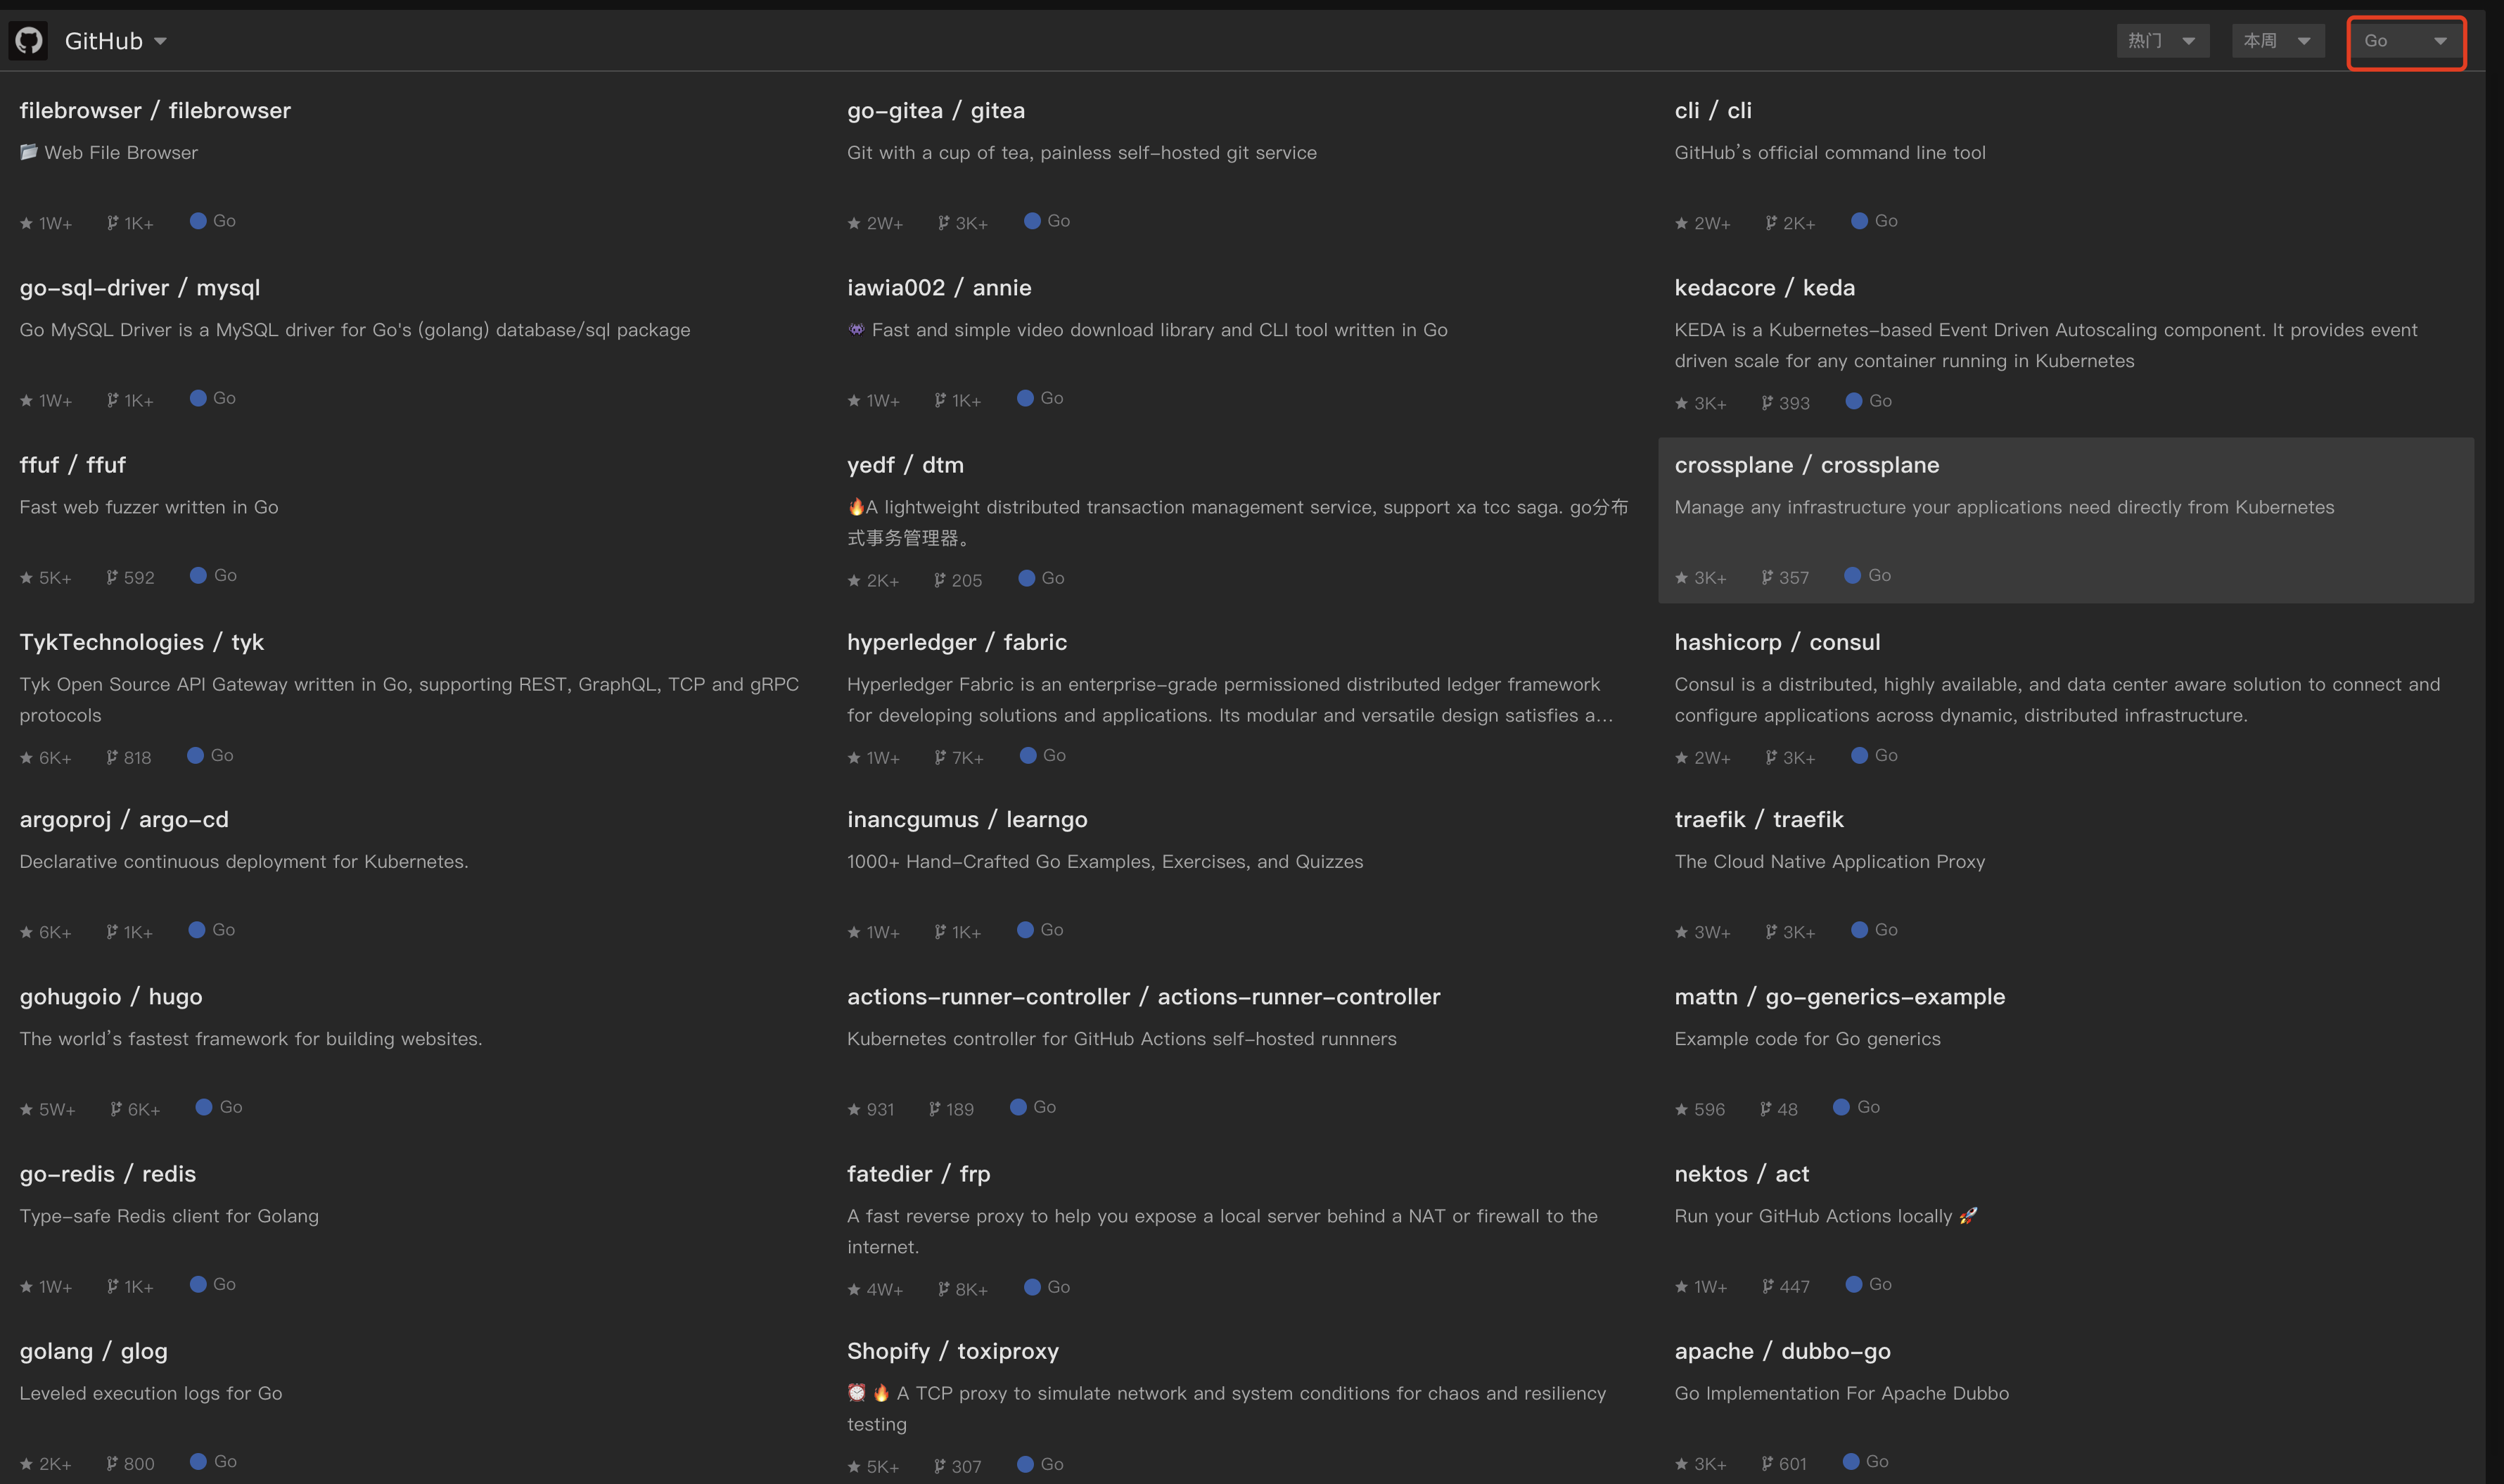Viewport: 2504px width, 1484px height.
Task: Open the Go language filter dropdown
Action: tap(2405, 41)
